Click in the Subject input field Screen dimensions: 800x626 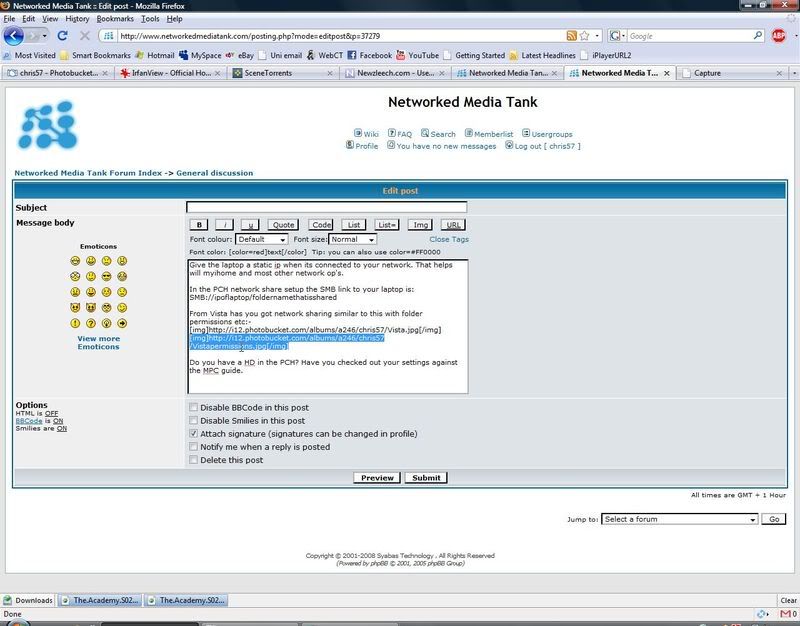click(327, 207)
